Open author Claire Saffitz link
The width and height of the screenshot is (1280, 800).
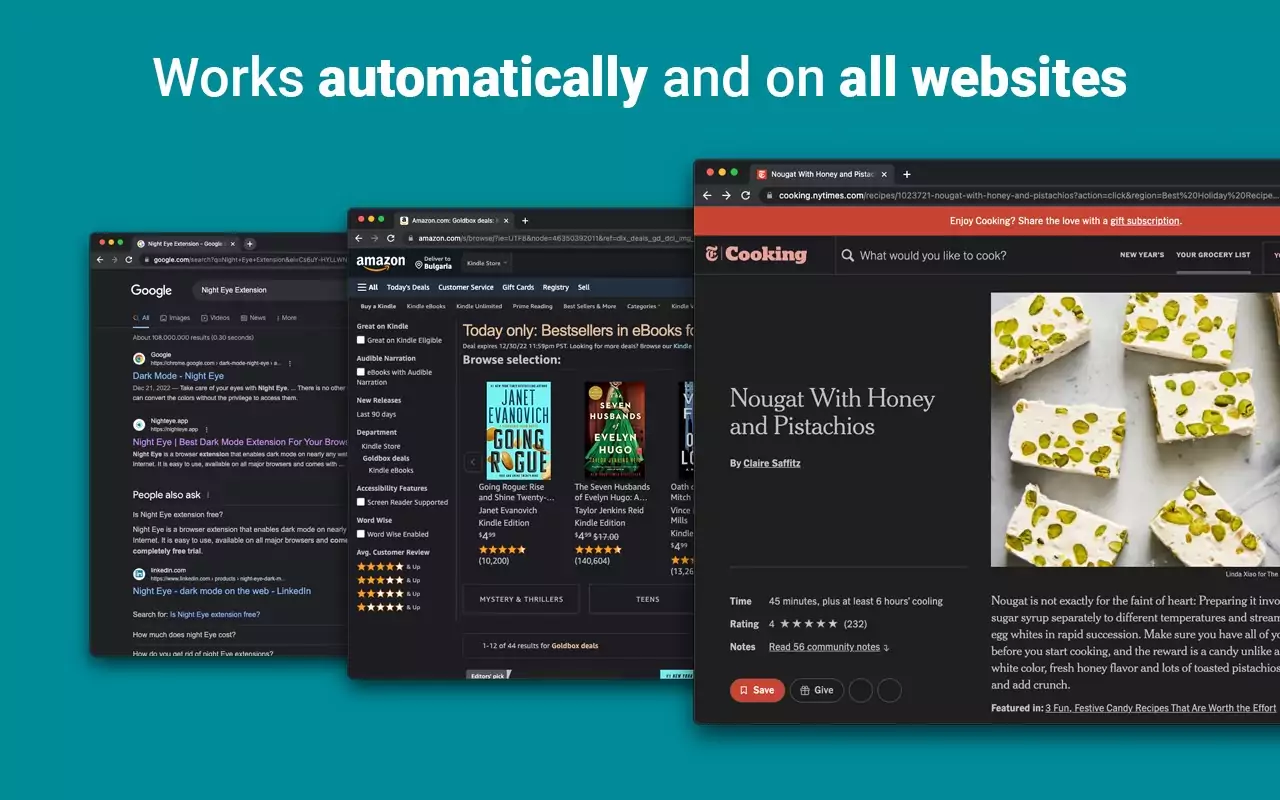pyautogui.click(x=772, y=463)
